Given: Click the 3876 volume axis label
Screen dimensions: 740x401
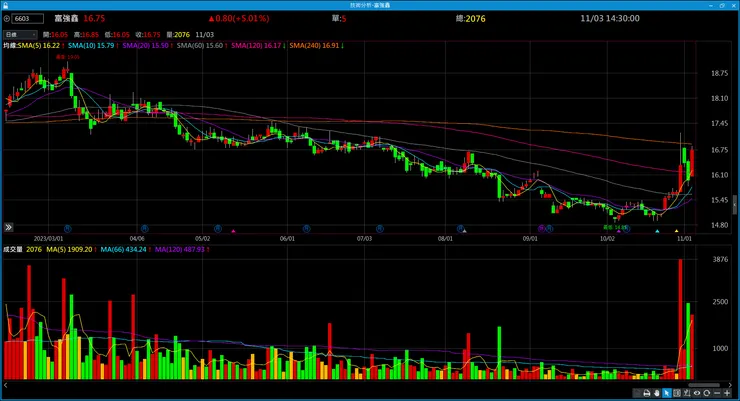Looking at the screenshot, I should (720, 259).
